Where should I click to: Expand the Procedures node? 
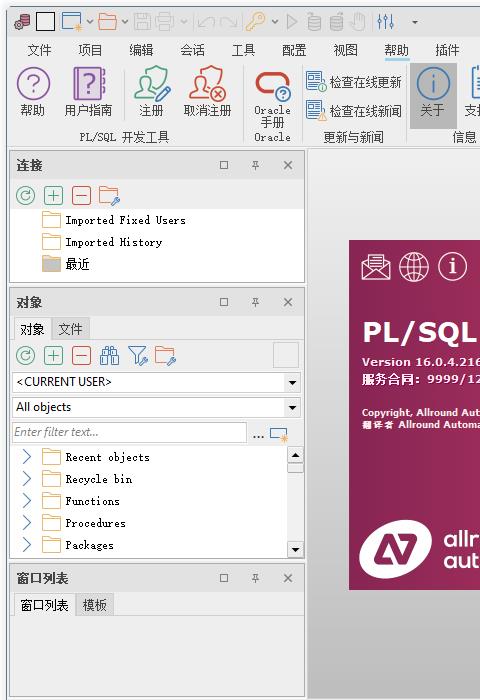click(x=27, y=523)
